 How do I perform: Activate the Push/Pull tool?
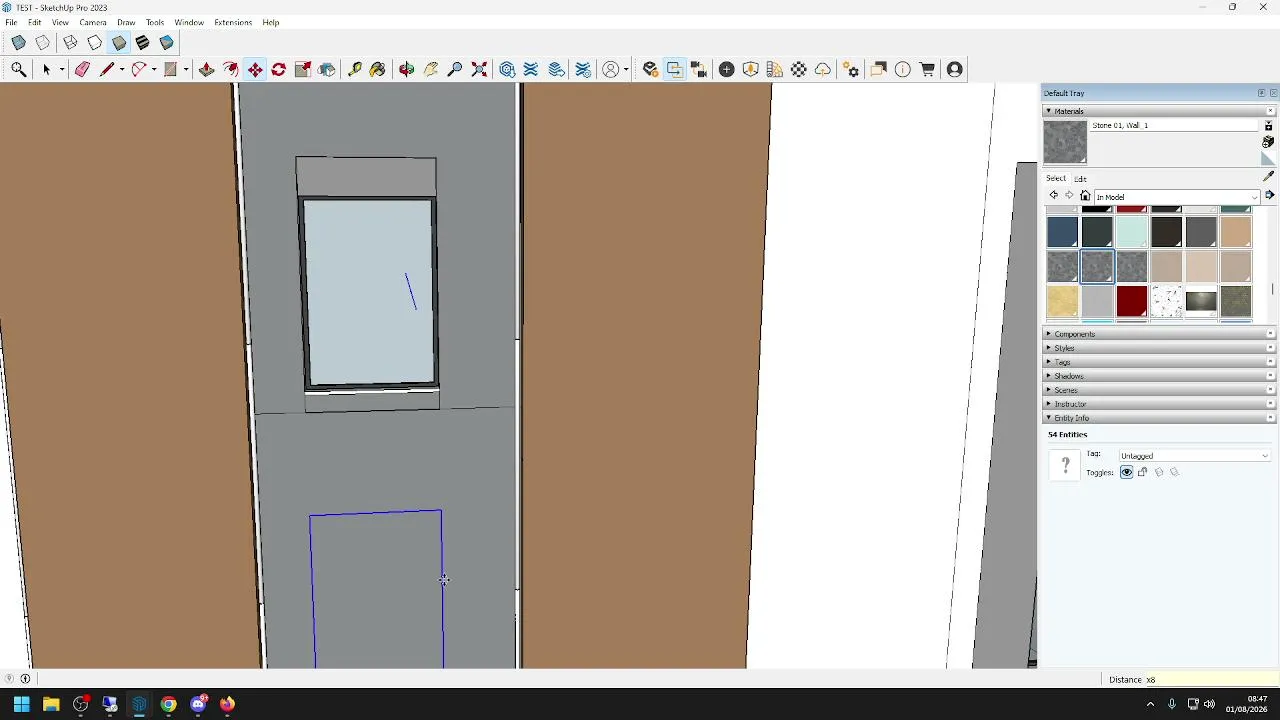click(207, 69)
